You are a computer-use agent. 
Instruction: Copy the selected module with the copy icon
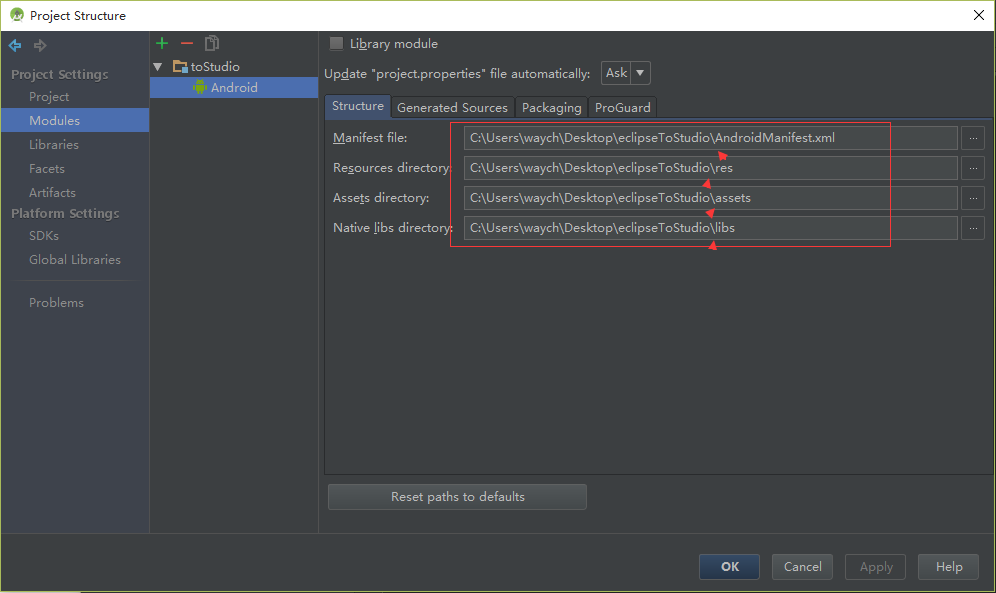click(x=212, y=43)
